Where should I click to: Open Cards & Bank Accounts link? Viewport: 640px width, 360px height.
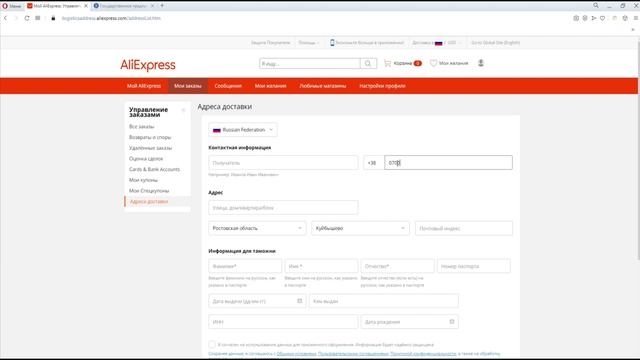(154, 169)
